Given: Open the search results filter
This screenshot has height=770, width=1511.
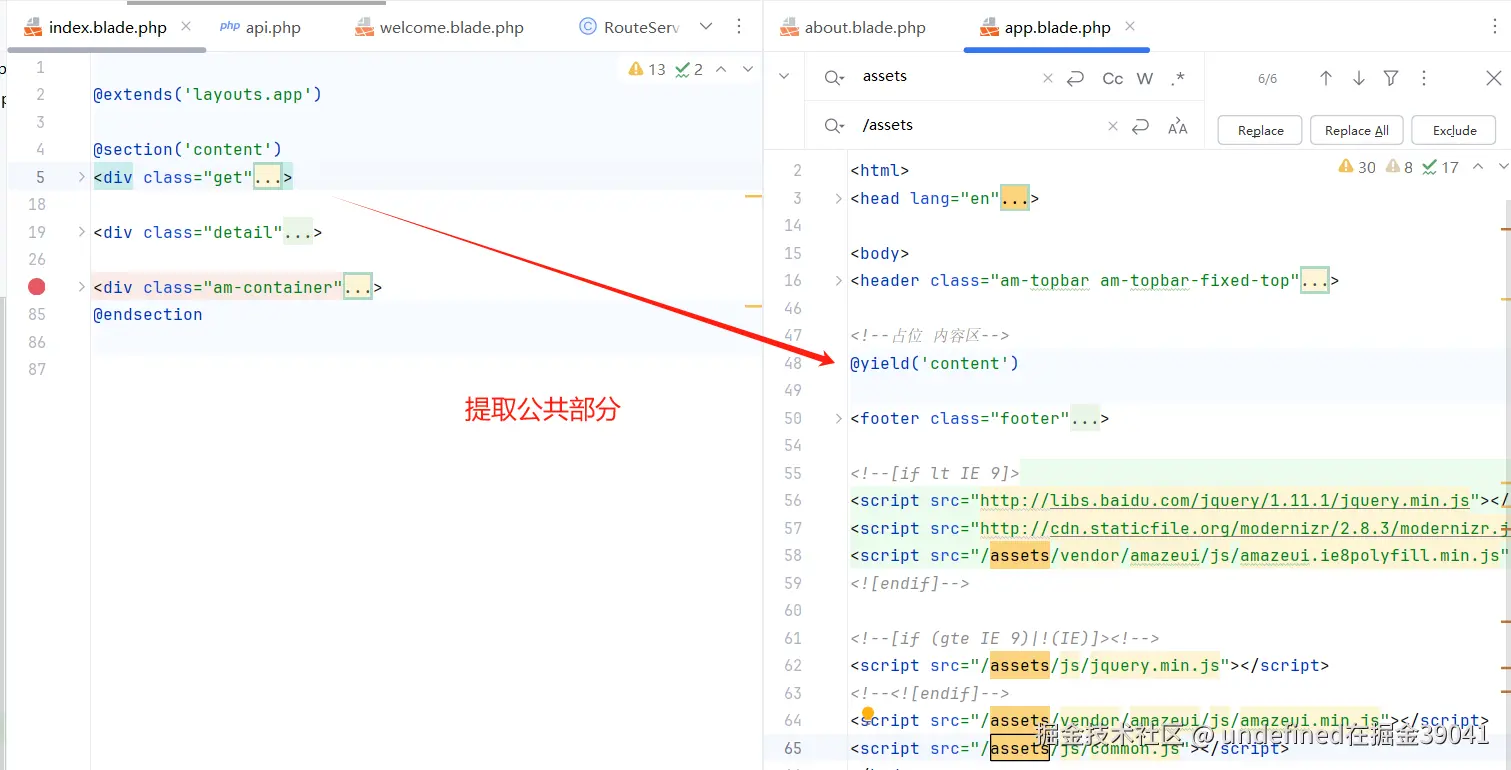Looking at the screenshot, I should [1391, 78].
